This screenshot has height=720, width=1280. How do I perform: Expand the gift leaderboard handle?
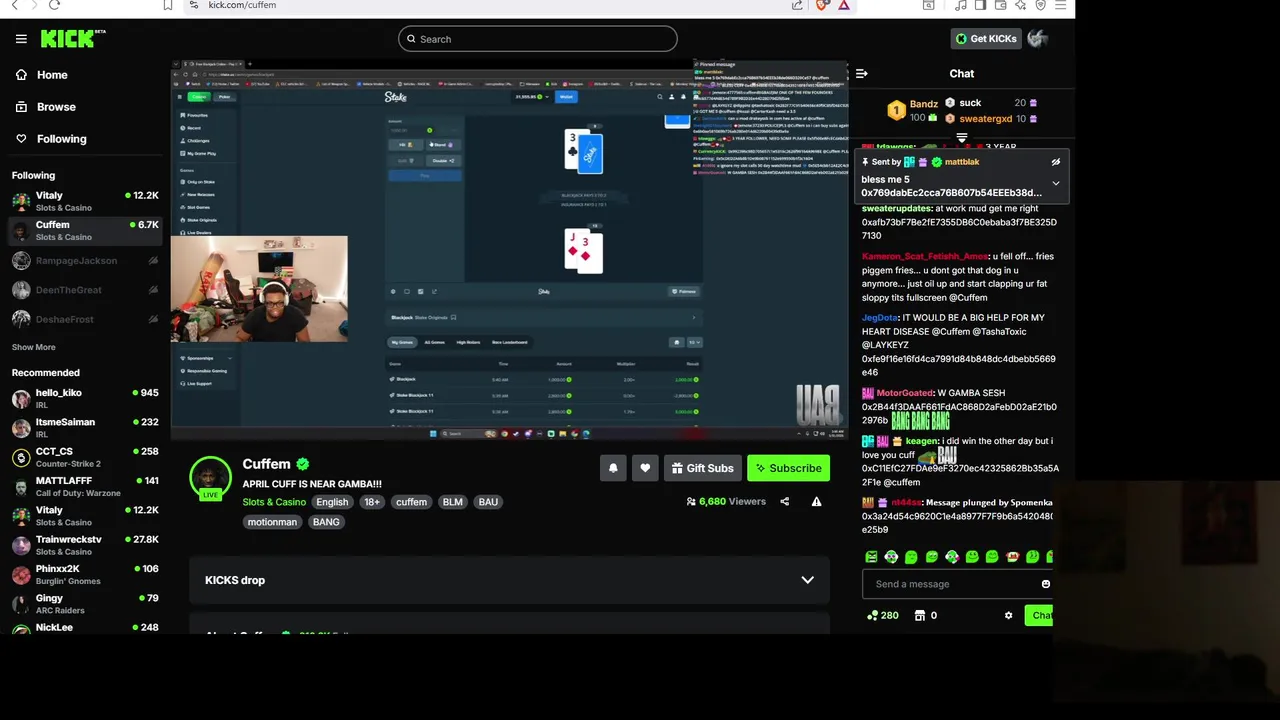click(962, 138)
